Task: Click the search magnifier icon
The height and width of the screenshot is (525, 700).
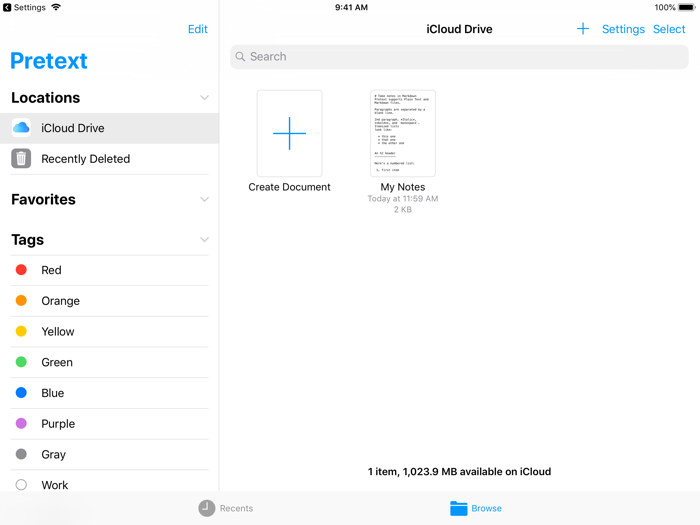Action: [x=240, y=57]
